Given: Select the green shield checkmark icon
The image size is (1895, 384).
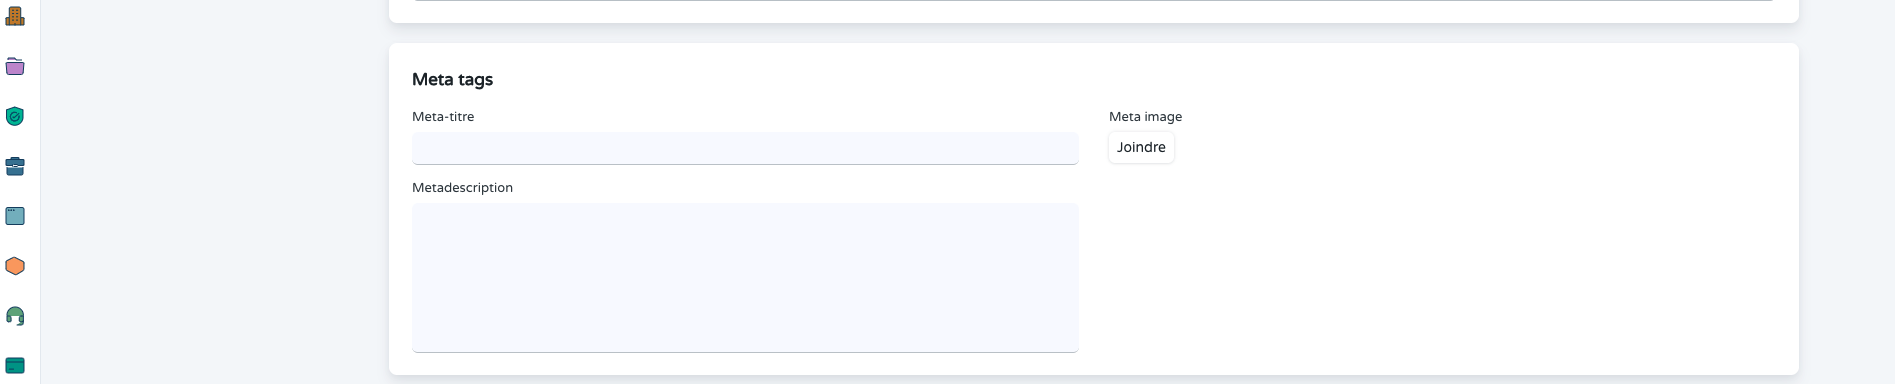Looking at the screenshot, I should click(x=15, y=116).
